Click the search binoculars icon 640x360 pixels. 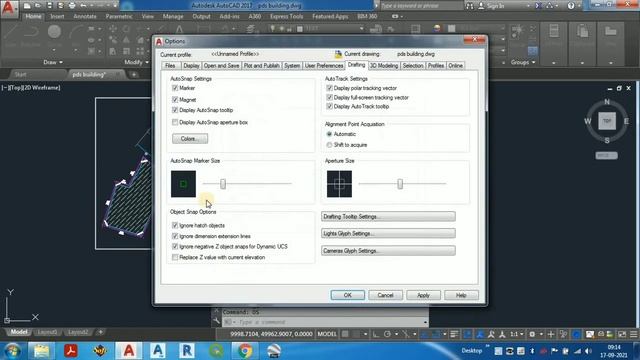pyautogui.click(x=470, y=6)
